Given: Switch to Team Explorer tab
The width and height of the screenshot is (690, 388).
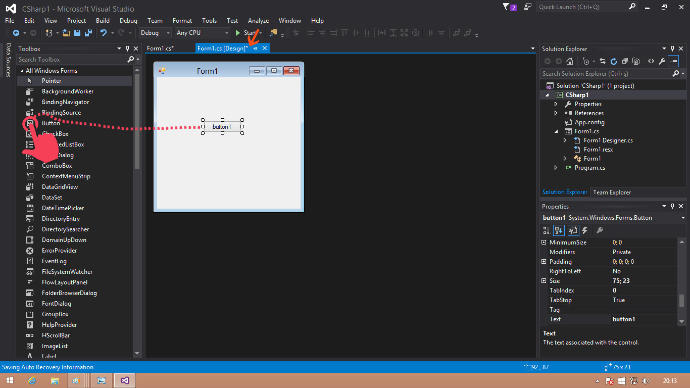Looking at the screenshot, I should [612, 192].
